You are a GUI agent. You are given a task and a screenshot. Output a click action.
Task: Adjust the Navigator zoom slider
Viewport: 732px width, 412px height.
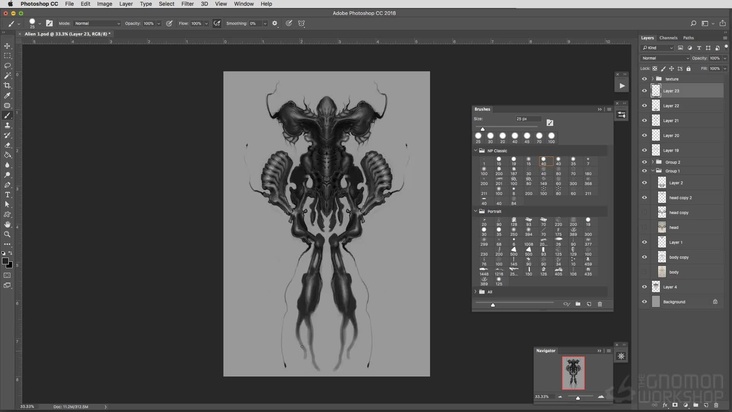point(578,398)
